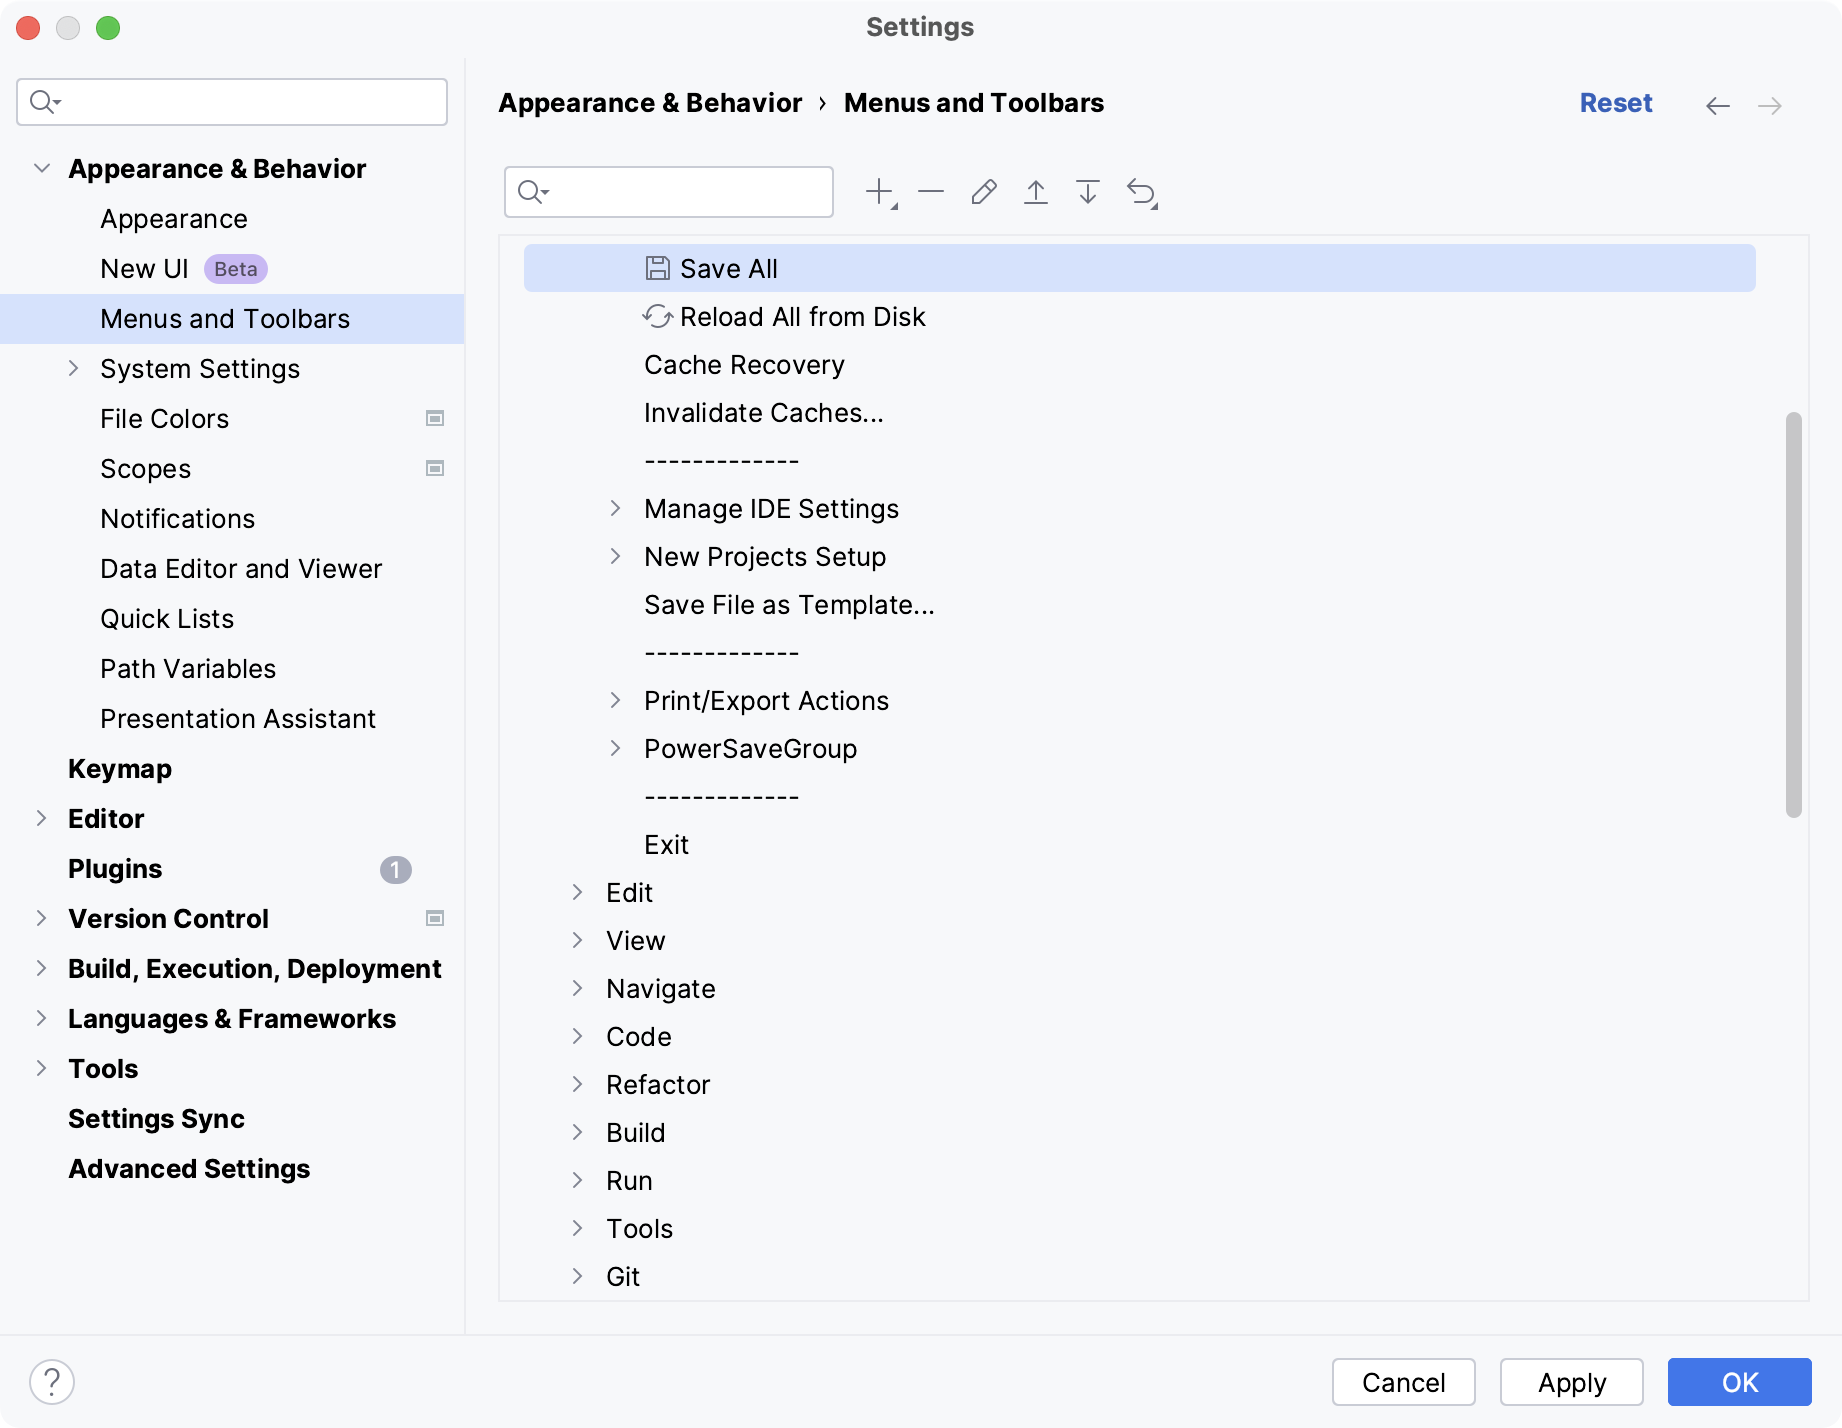Click the Save All floppy disk icon
The width and height of the screenshot is (1842, 1428).
click(658, 268)
